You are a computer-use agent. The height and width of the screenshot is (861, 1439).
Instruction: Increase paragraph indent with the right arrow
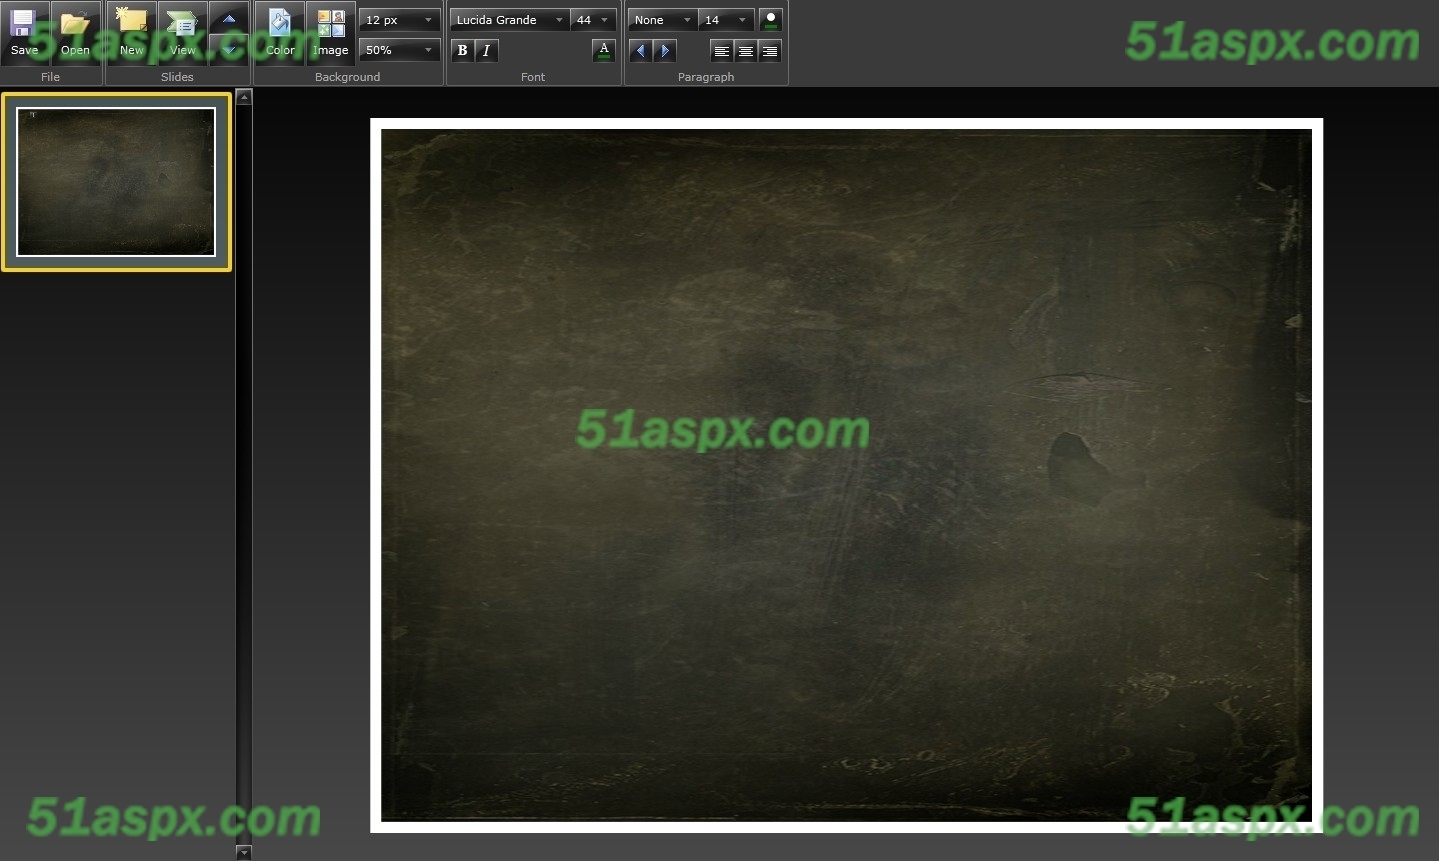tap(665, 50)
